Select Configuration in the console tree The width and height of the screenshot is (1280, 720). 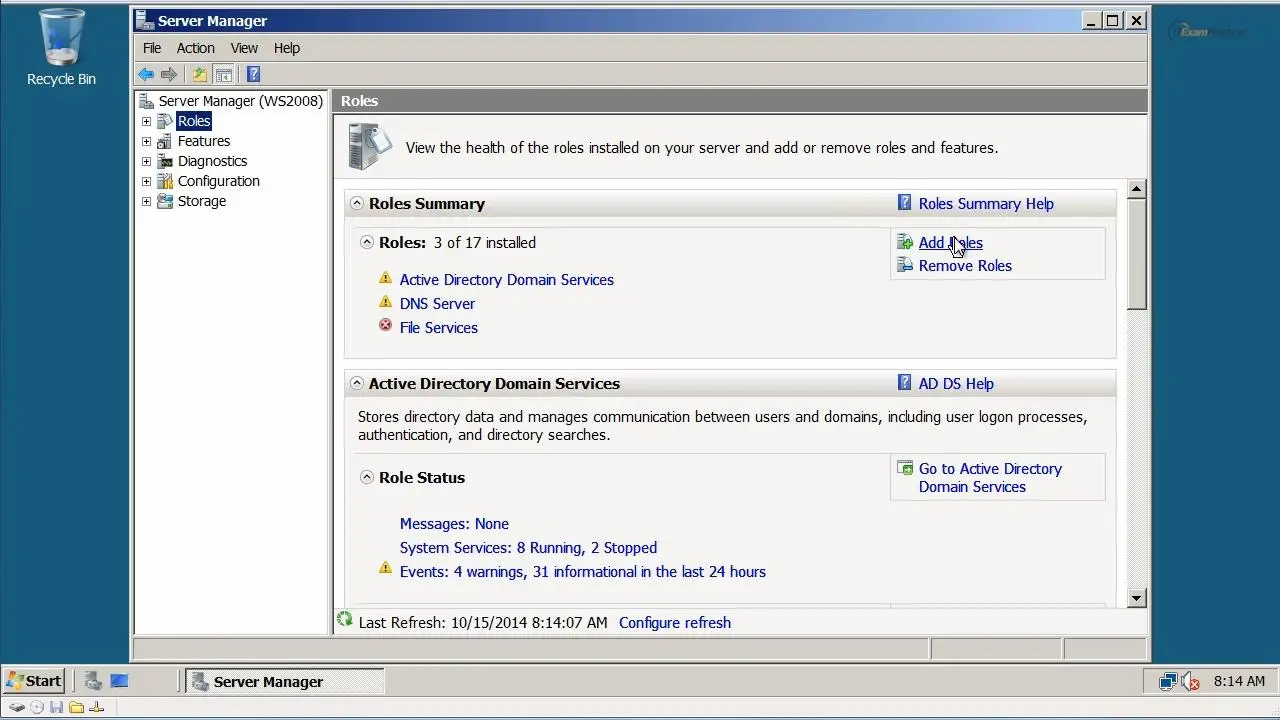(x=218, y=181)
